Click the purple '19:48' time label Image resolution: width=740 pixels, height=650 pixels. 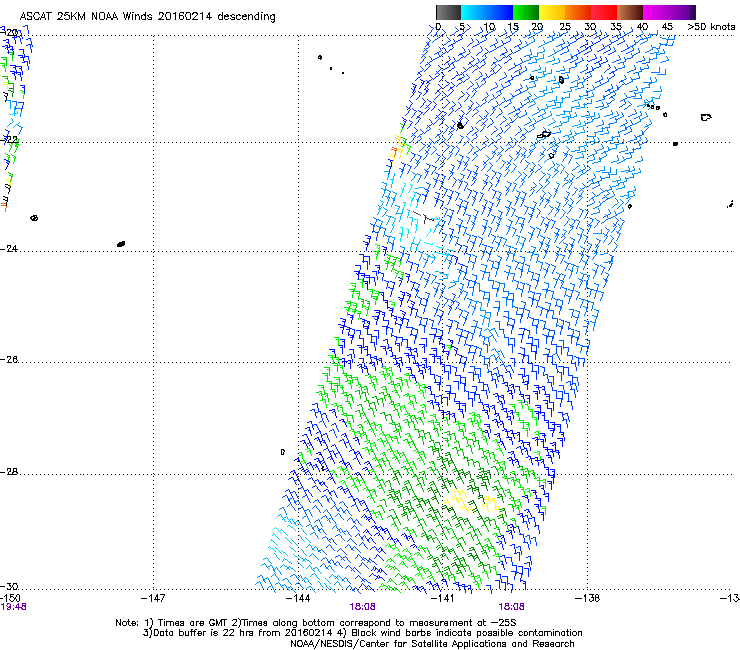[13, 607]
